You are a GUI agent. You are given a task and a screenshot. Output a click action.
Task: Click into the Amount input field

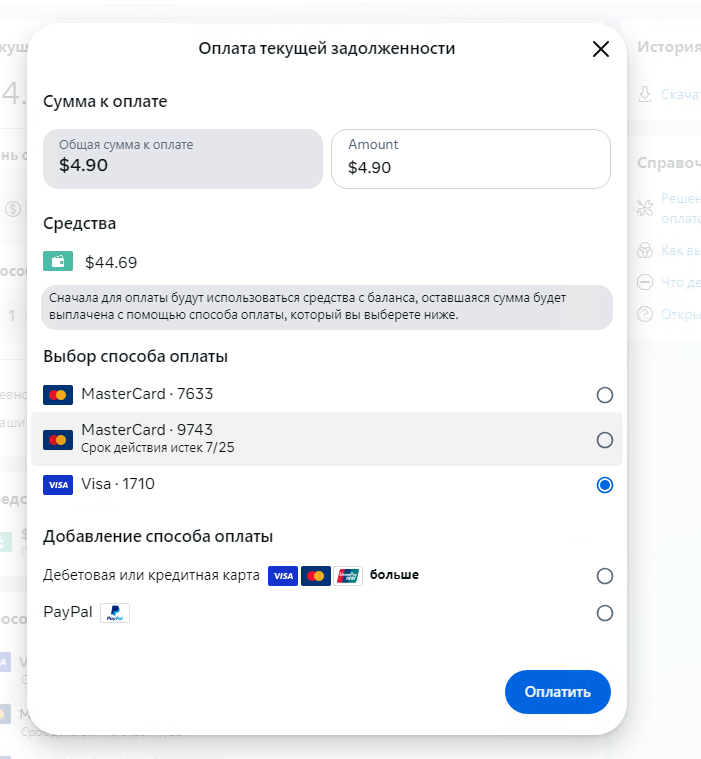point(470,167)
